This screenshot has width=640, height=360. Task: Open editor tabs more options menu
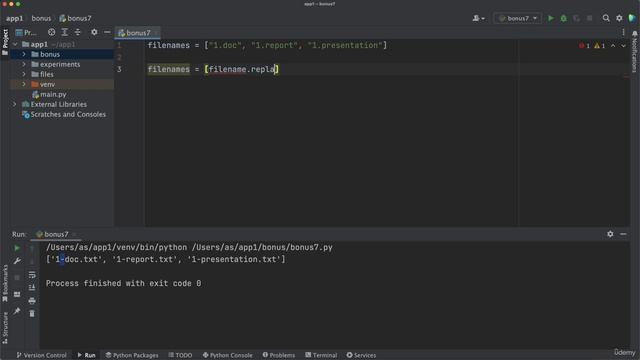point(623,32)
